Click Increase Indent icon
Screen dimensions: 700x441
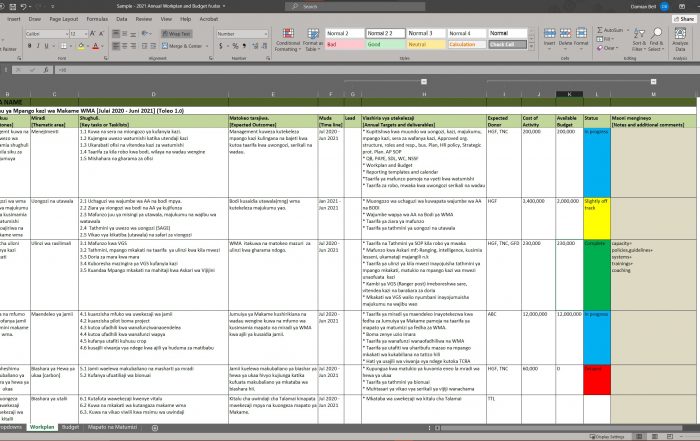[153, 46]
